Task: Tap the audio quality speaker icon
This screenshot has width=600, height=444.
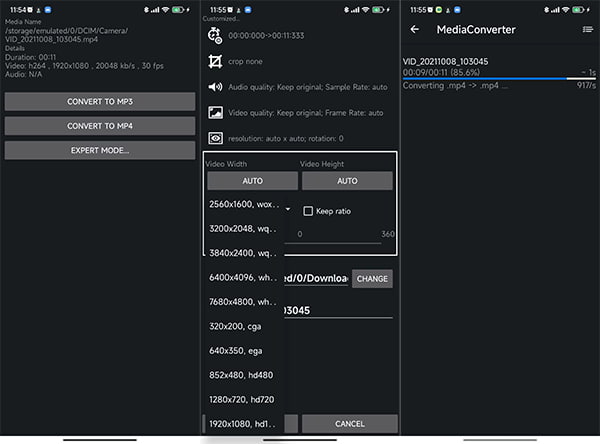Action: 215,87
